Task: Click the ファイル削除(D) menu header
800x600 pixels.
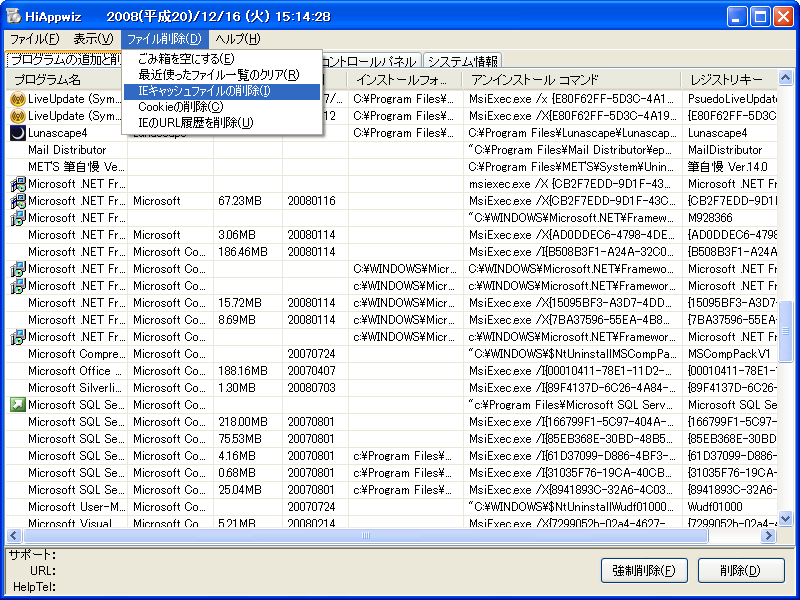Action: tap(164, 39)
